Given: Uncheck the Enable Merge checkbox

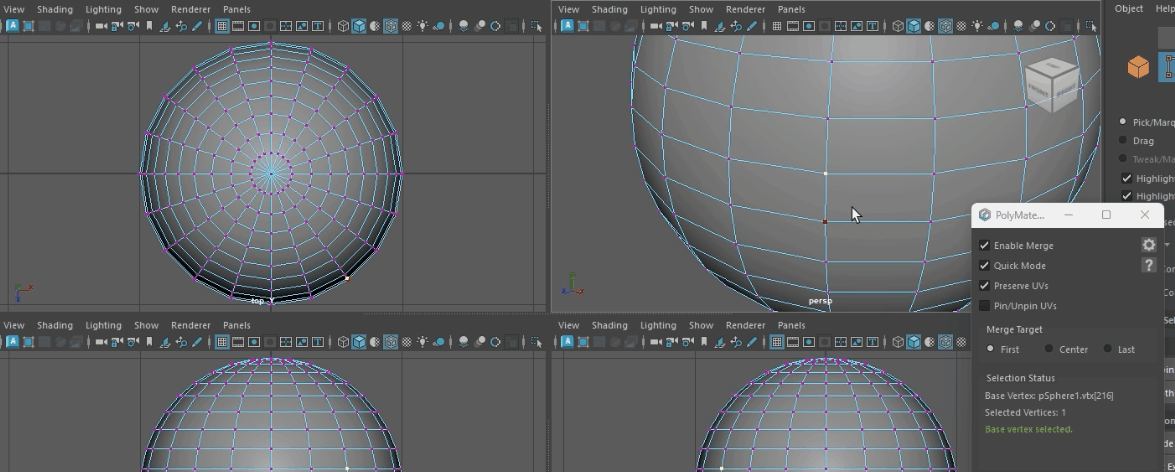Looking at the screenshot, I should (984, 246).
